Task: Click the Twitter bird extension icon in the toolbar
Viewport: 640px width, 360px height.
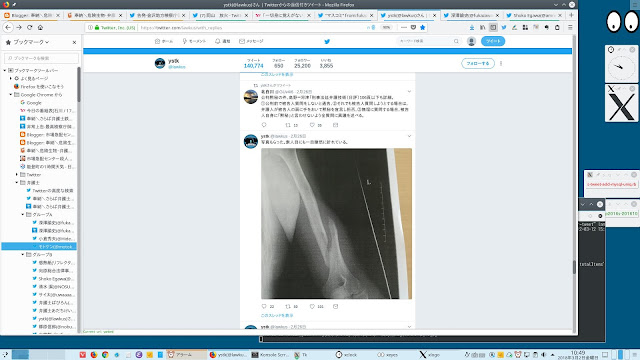Action: [504, 27]
